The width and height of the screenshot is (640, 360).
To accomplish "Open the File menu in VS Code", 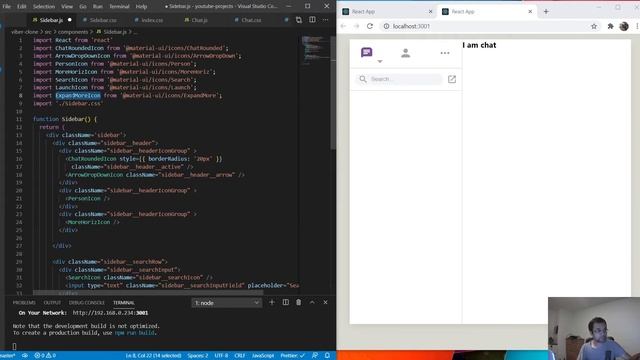I will pyautogui.click(x=7, y=7).
